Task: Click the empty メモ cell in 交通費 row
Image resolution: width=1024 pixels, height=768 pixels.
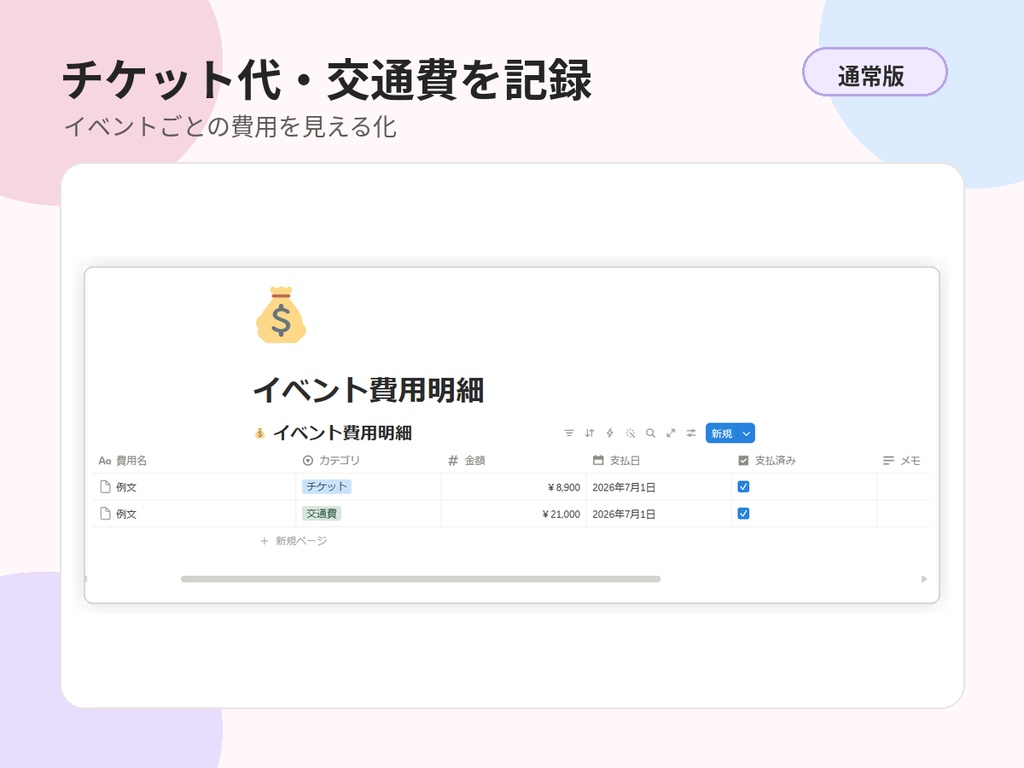Action: (903, 513)
